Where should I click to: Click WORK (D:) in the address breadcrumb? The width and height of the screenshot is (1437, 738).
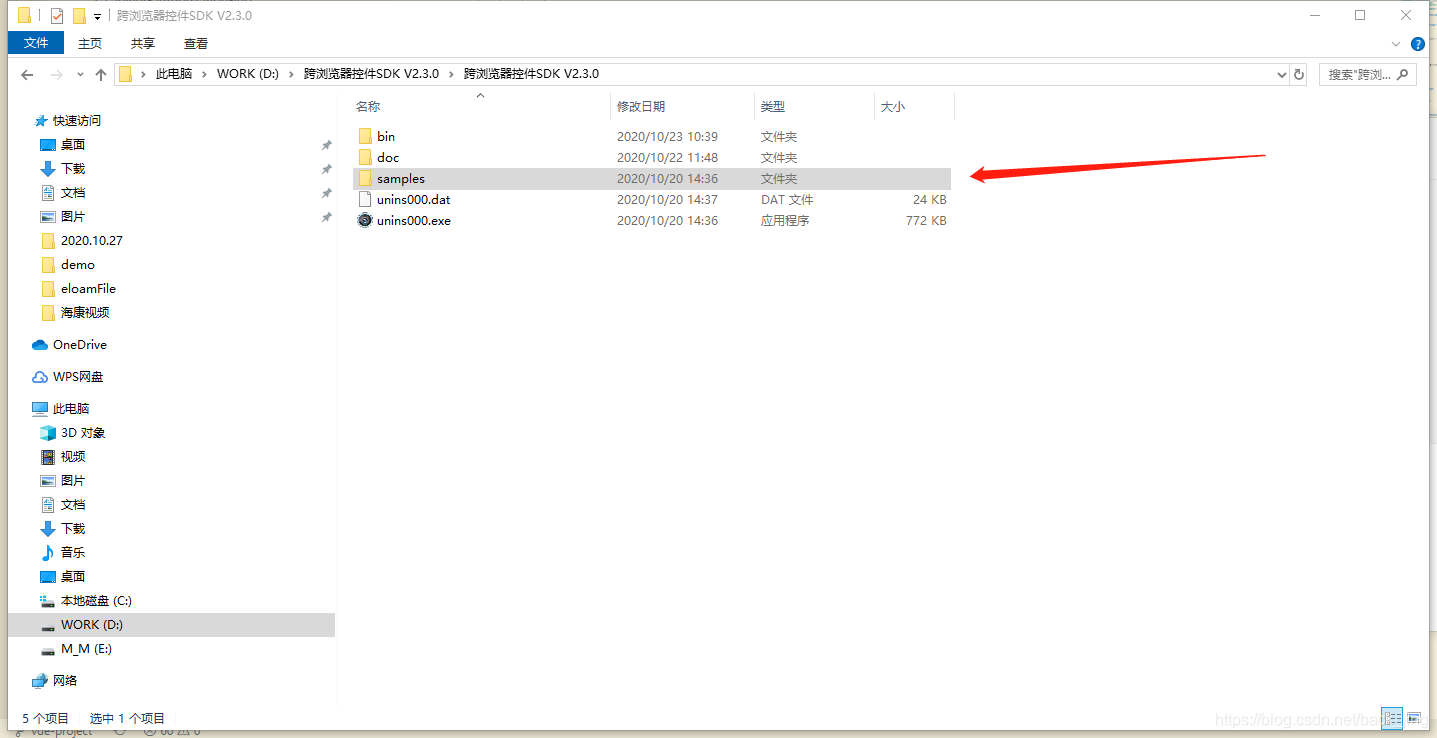point(247,74)
